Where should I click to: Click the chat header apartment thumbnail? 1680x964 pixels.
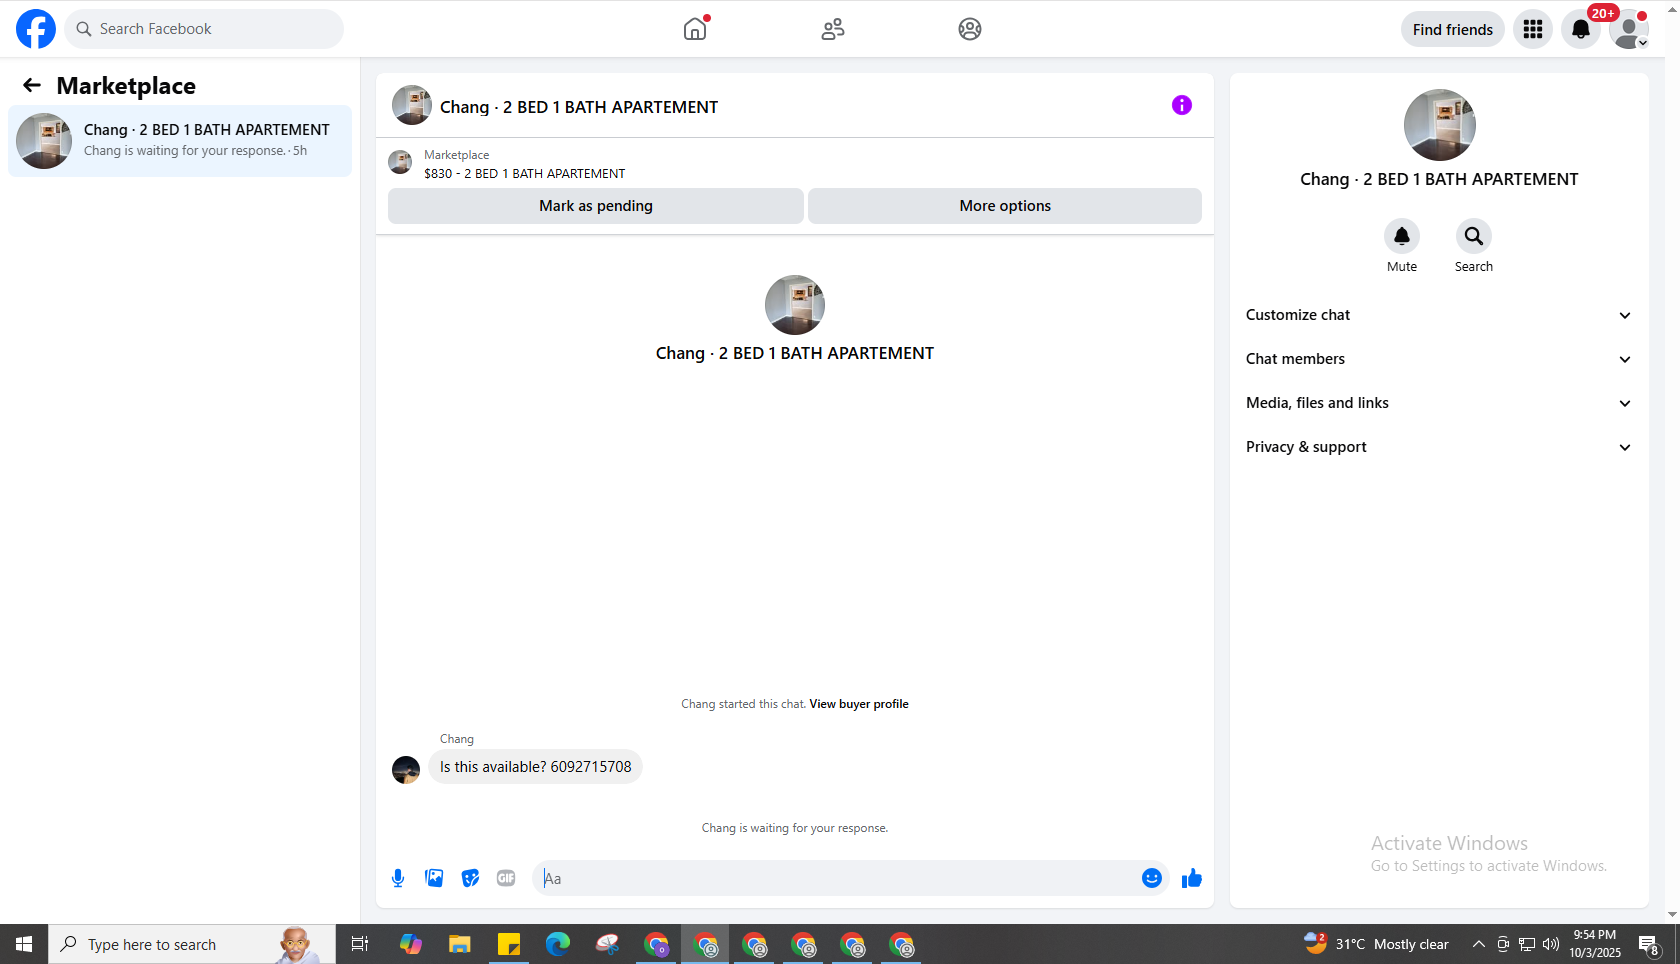[412, 105]
